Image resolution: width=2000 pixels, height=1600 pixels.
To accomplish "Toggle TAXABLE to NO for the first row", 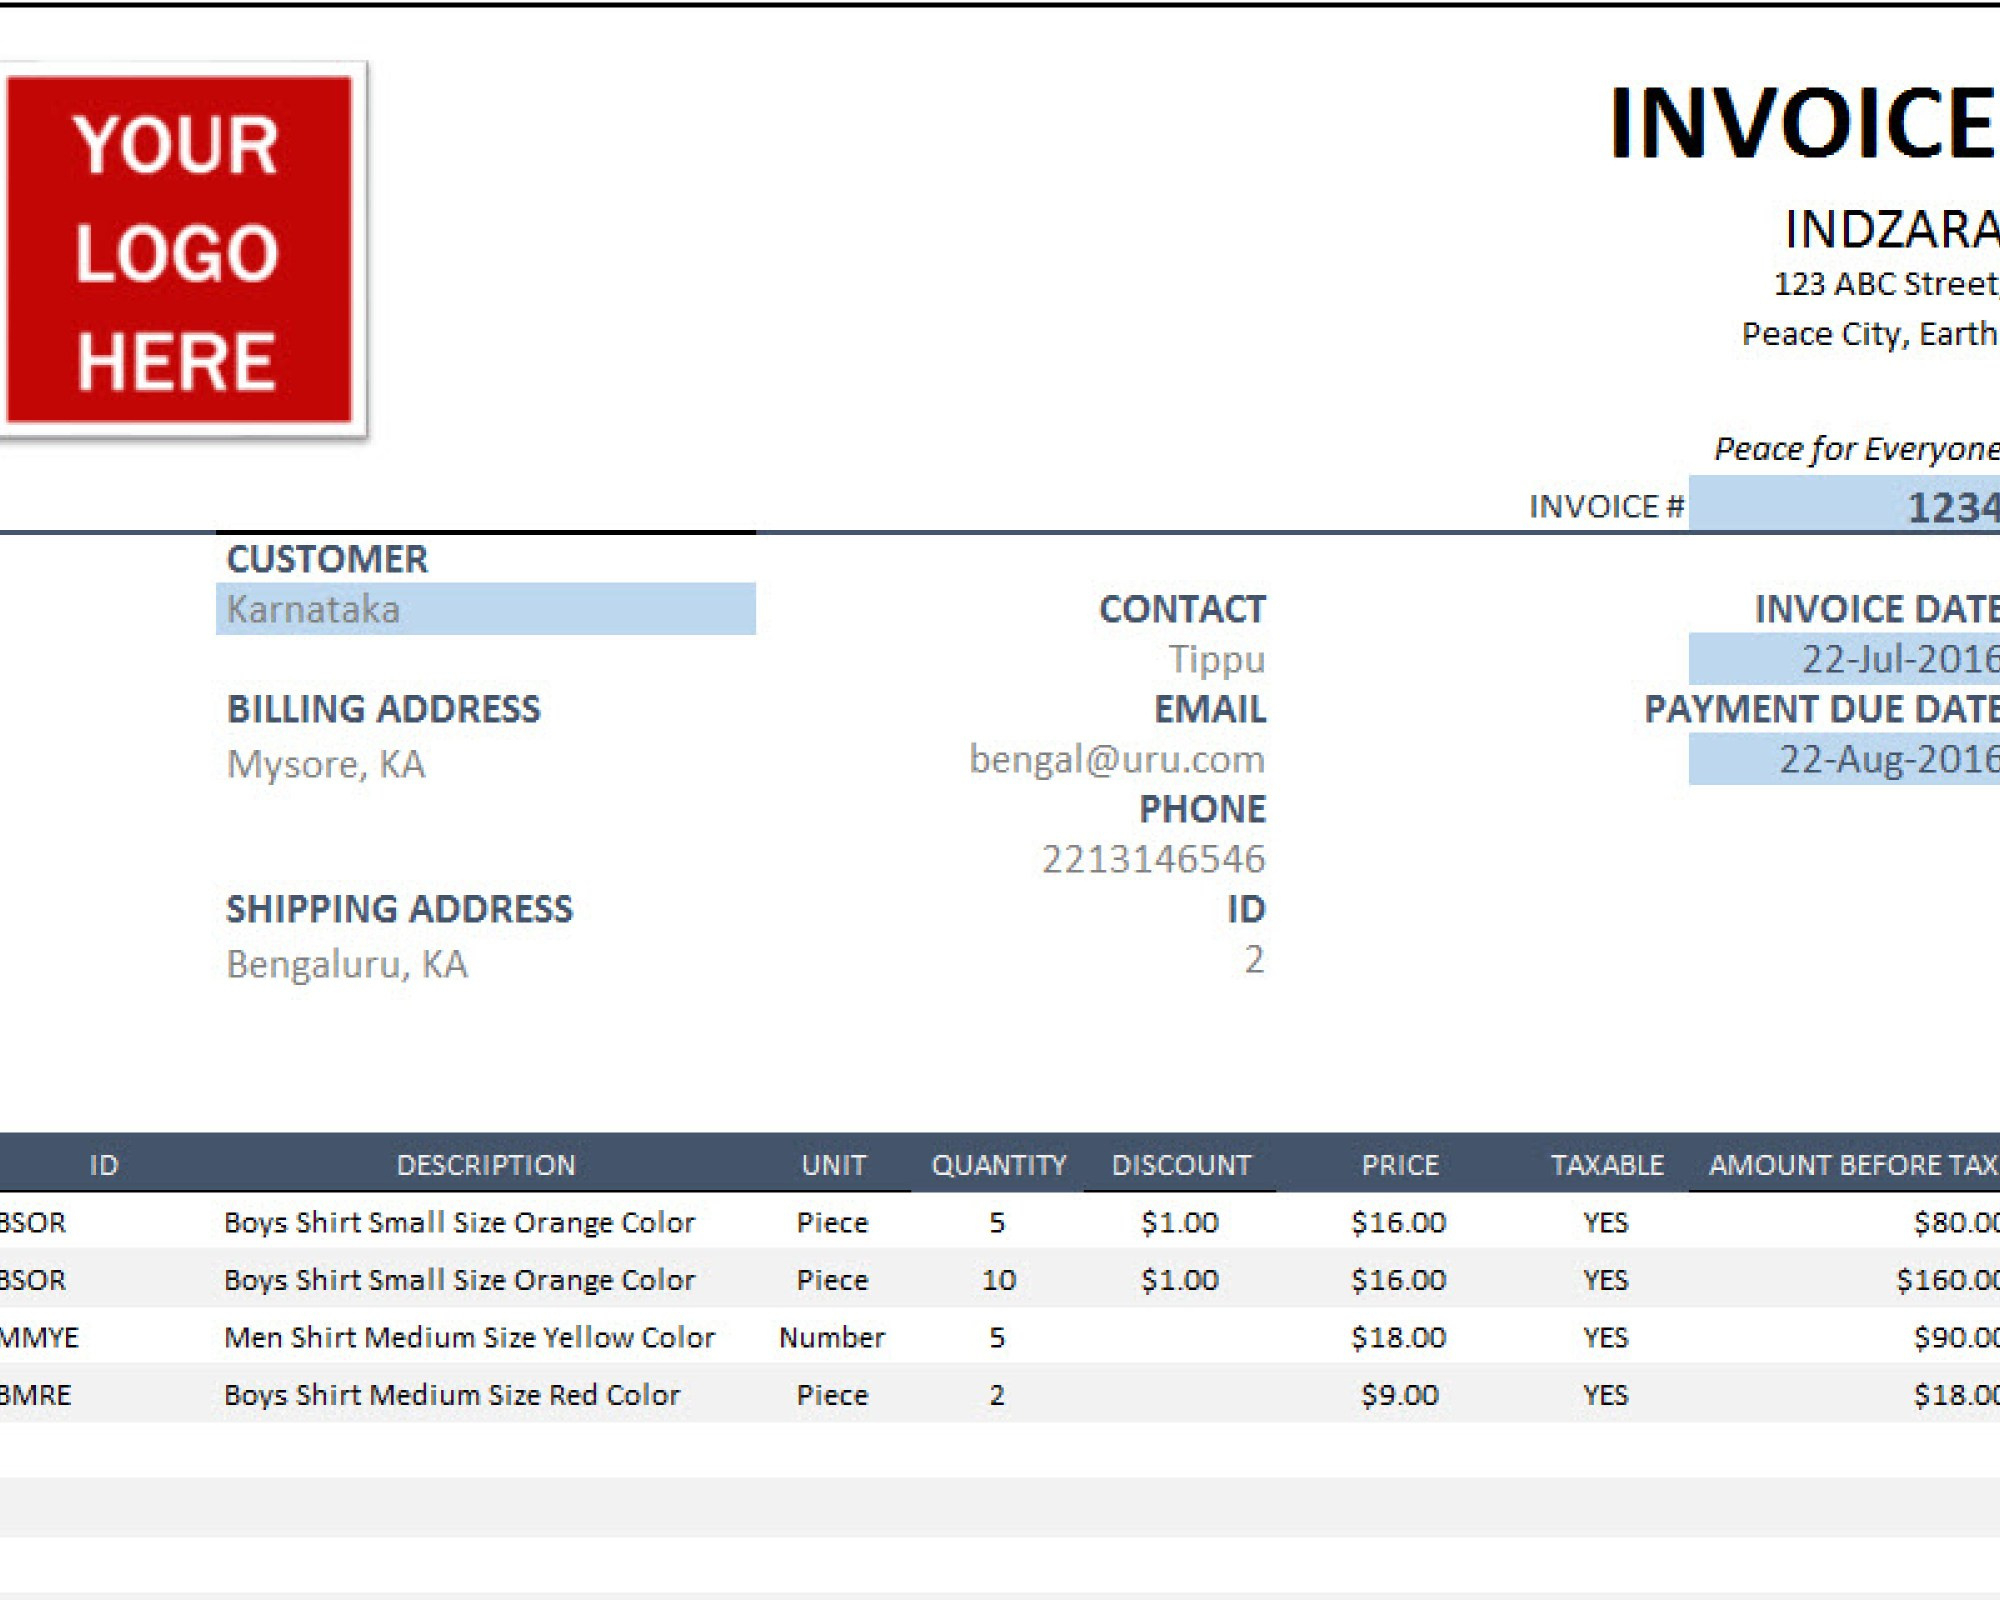I will coord(1608,1222).
